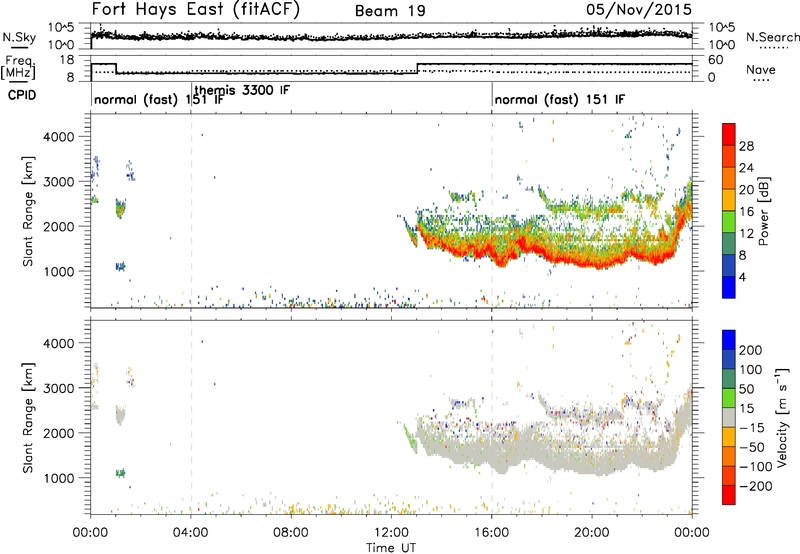
Task: Click the blue top of the velocity colorbar
Action: pyautogui.click(x=729, y=340)
